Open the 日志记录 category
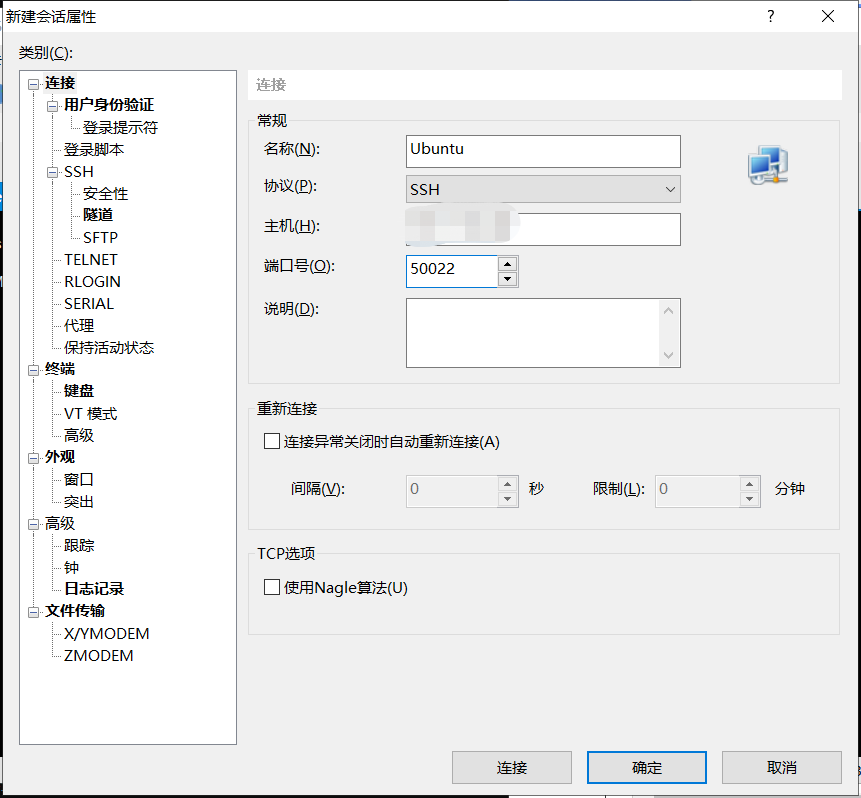 coord(94,589)
